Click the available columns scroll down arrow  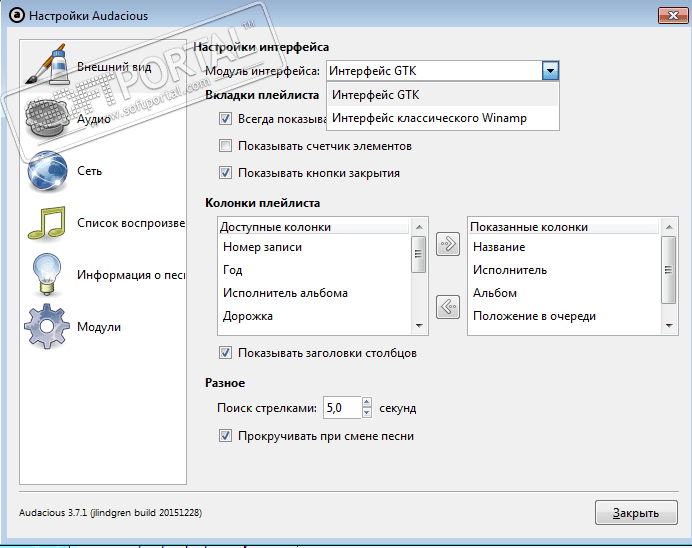coord(419,326)
